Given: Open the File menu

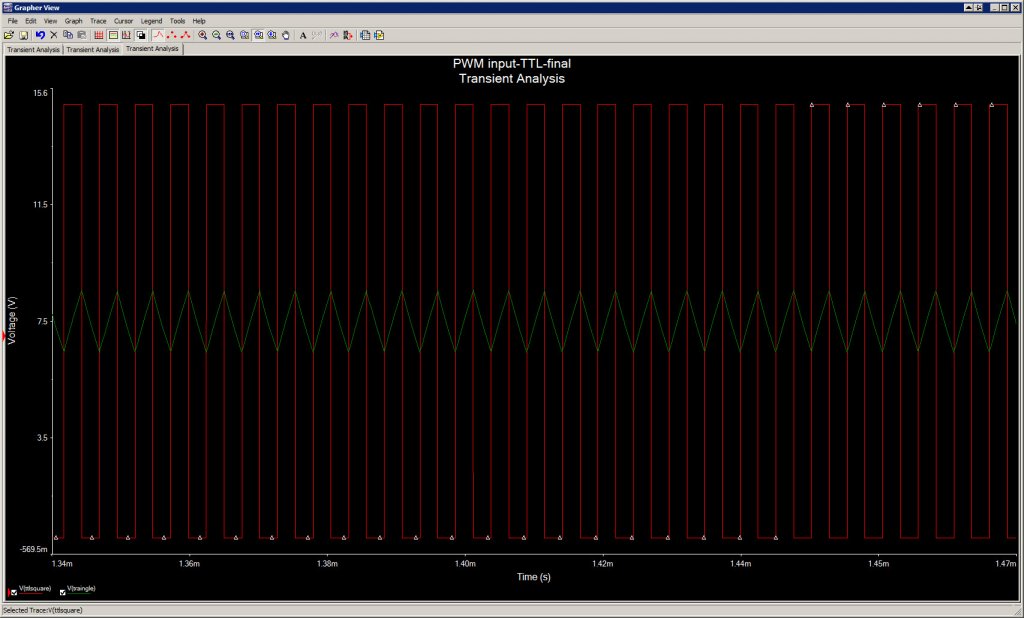Looking at the screenshot, I should [x=12, y=21].
